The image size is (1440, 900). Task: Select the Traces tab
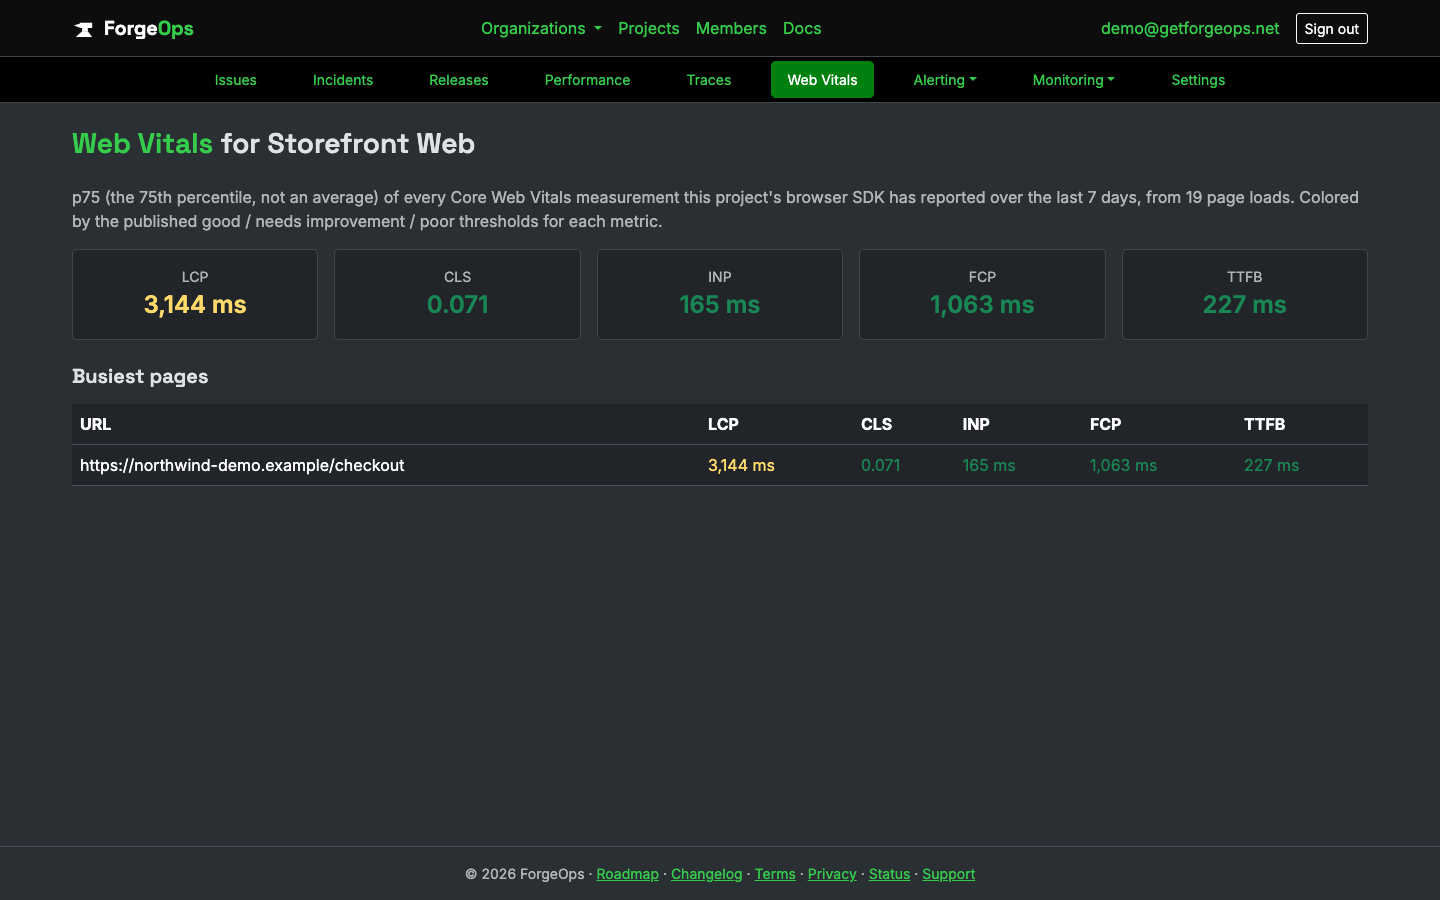pyautogui.click(x=709, y=80)
